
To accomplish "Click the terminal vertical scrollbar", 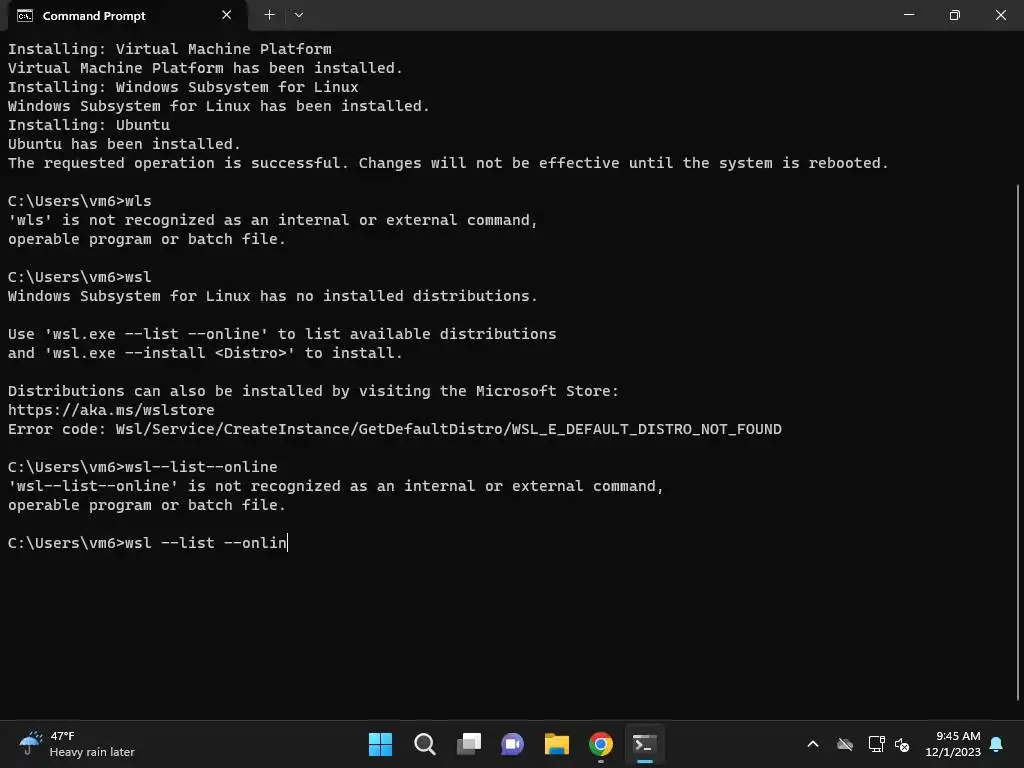I will tap(1018, 441).
